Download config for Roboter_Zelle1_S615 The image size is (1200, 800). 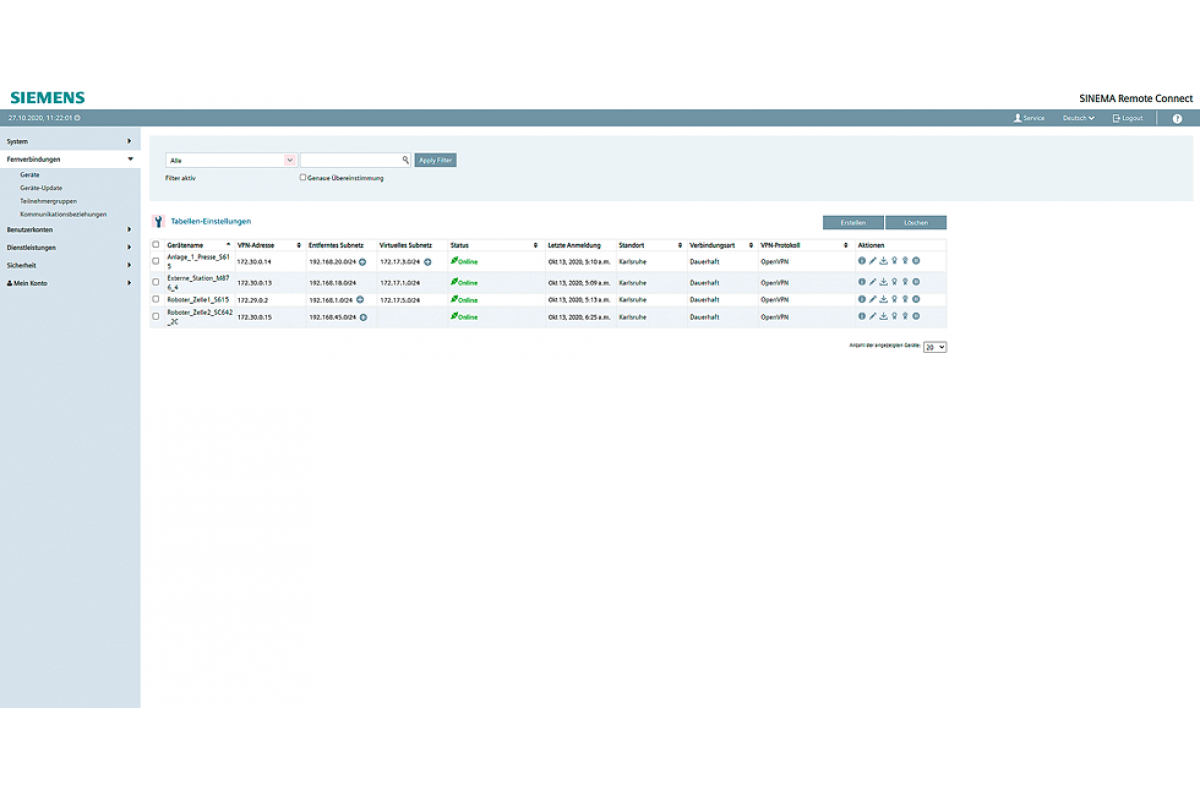[883, 298]
